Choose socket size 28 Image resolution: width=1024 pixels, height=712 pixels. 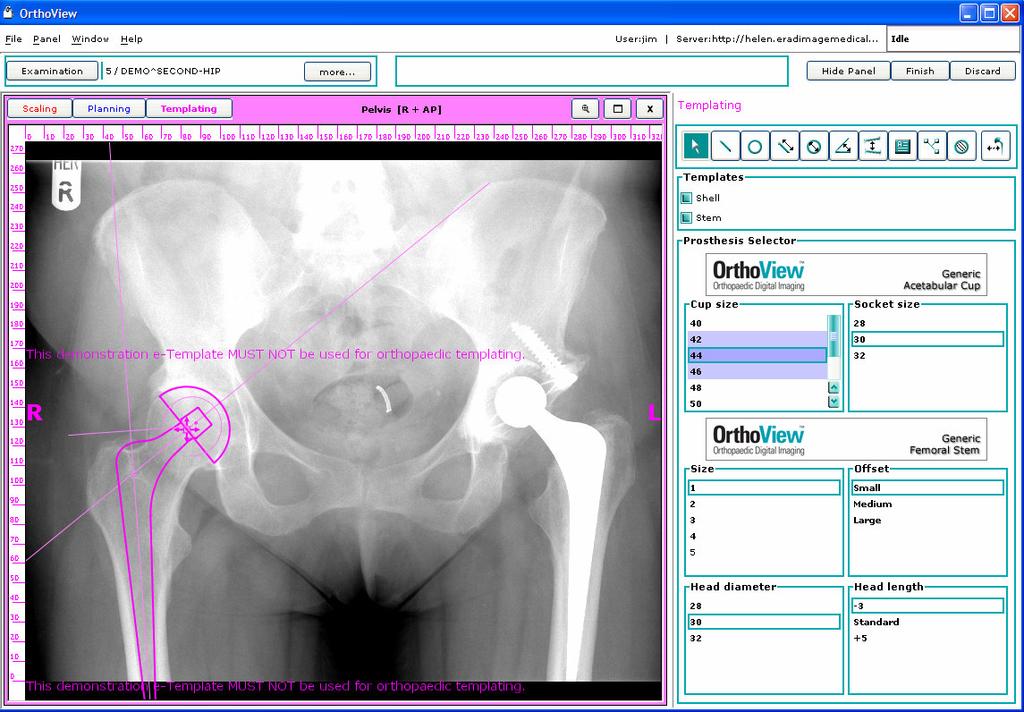pos(927,323)
